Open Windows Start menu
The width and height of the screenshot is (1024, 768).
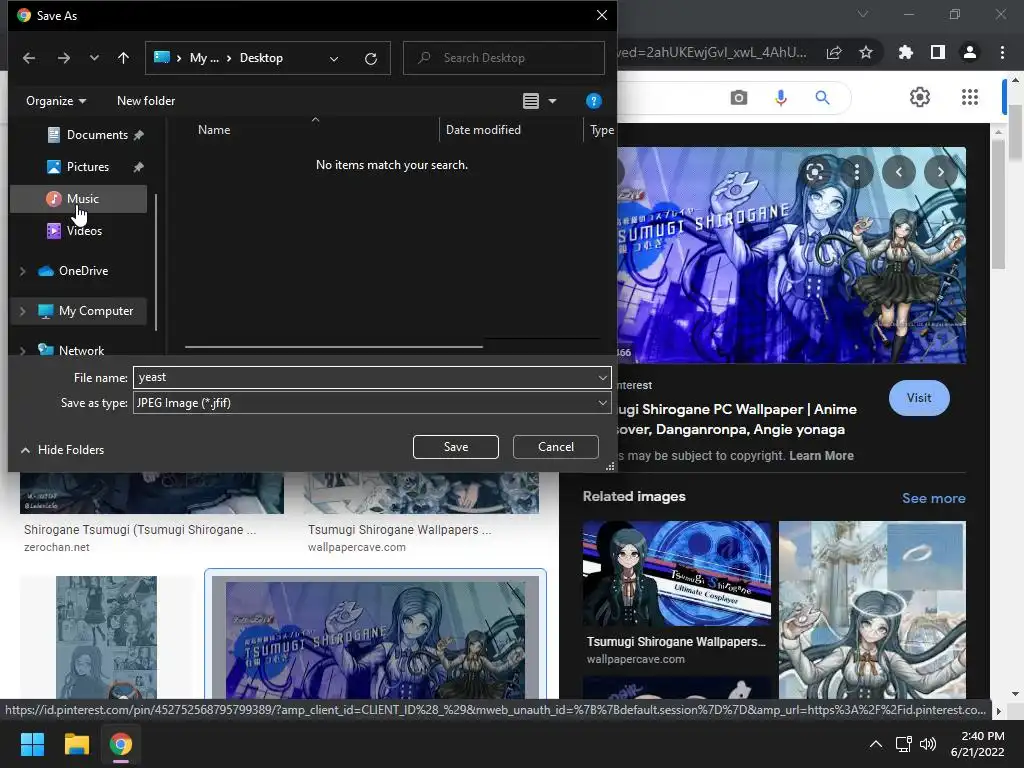[32, 744]
